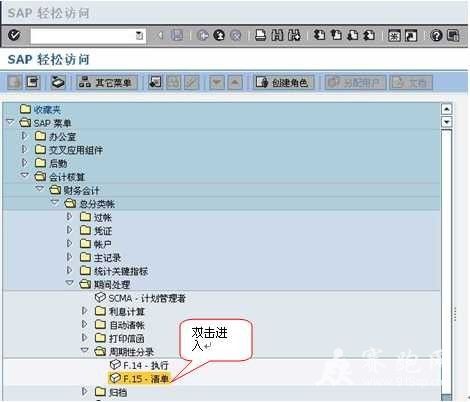Expand the 办公室 folder
470x402 pixels.
[x=24, y=136]
